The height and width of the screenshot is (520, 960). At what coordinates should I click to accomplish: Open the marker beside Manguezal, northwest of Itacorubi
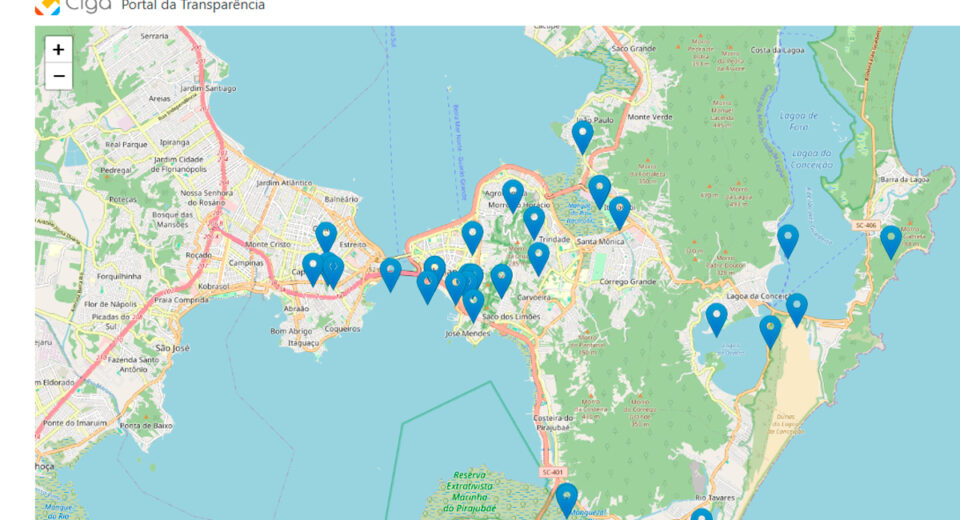(x=599, y=192)
